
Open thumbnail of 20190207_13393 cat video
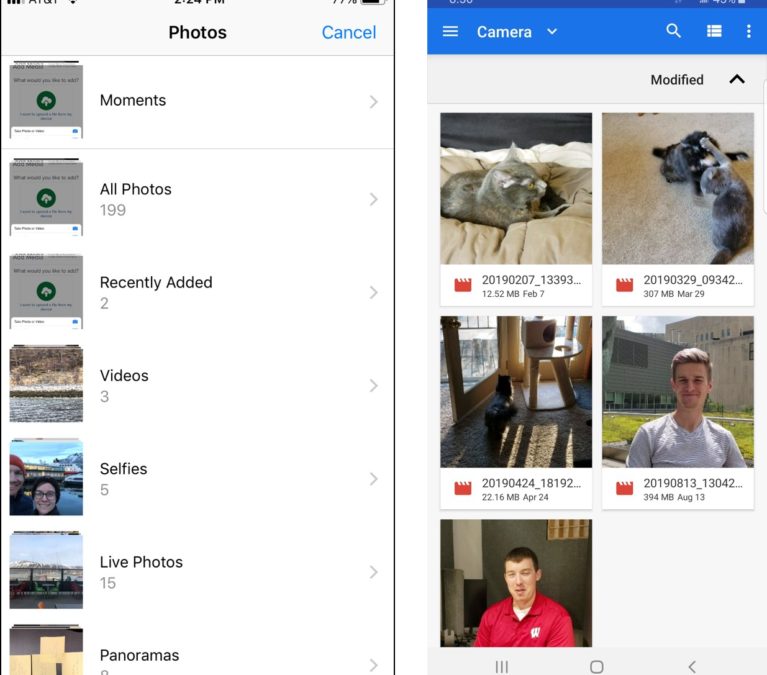(x=516, y=188)
